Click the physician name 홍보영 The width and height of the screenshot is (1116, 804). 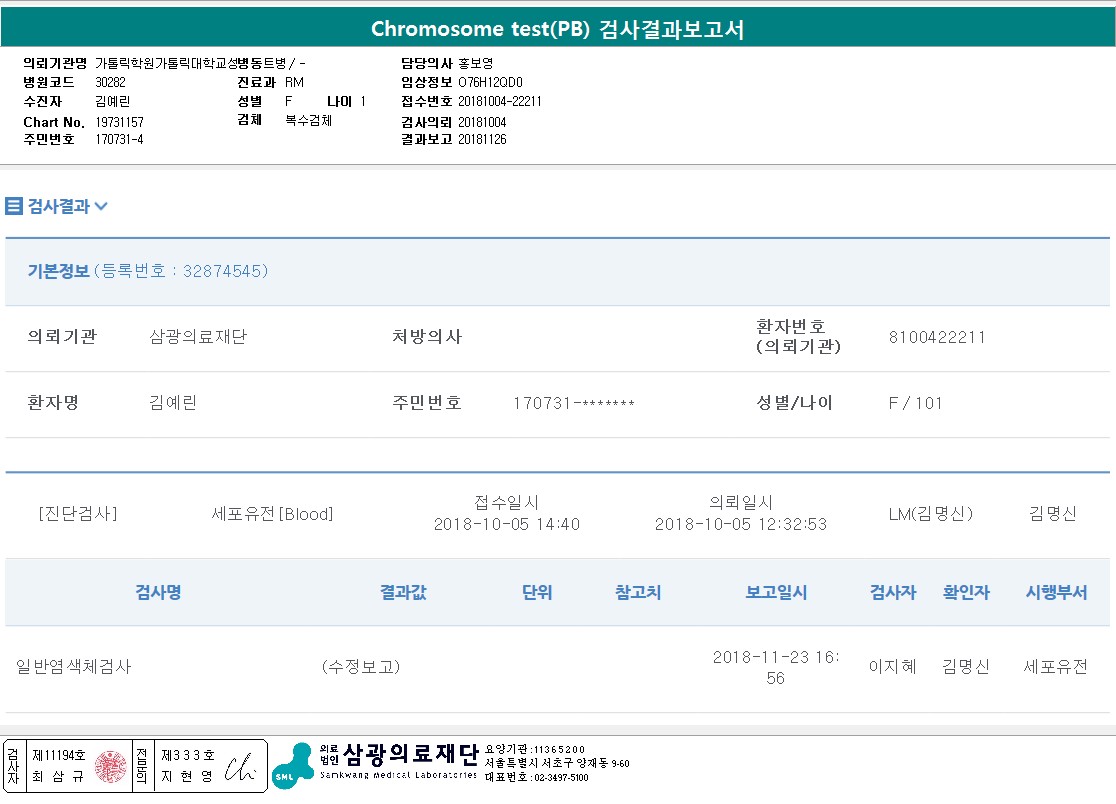(476, 63)
